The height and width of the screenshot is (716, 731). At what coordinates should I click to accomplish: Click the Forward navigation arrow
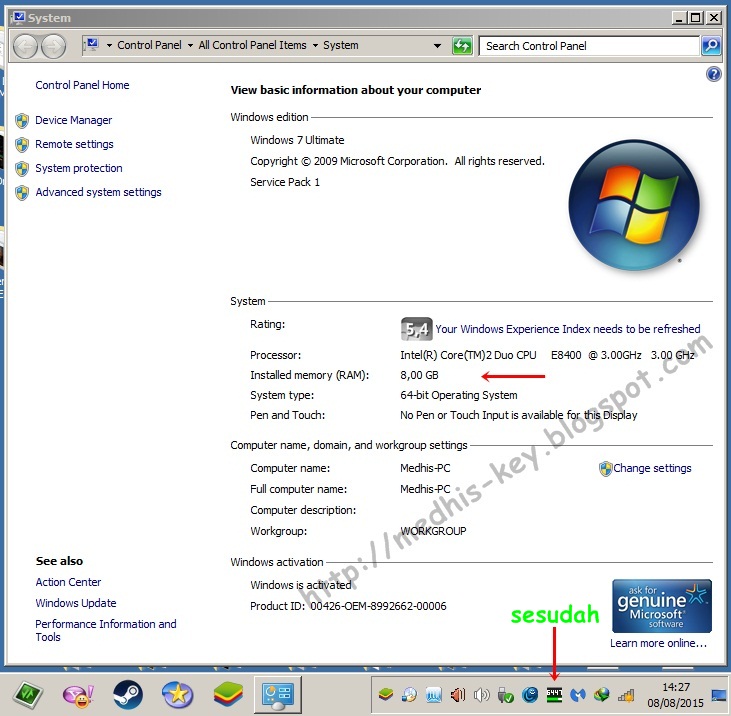tap(54, 46)
